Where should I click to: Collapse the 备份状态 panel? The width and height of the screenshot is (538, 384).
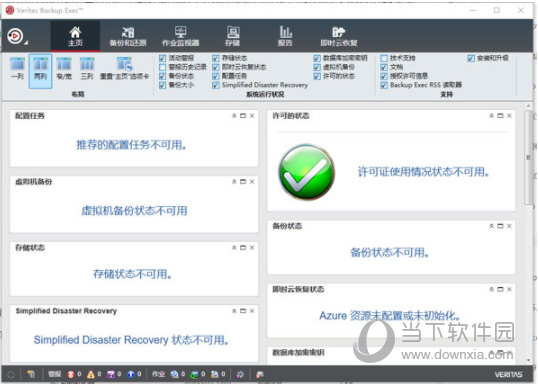click(x=491, y=226)
